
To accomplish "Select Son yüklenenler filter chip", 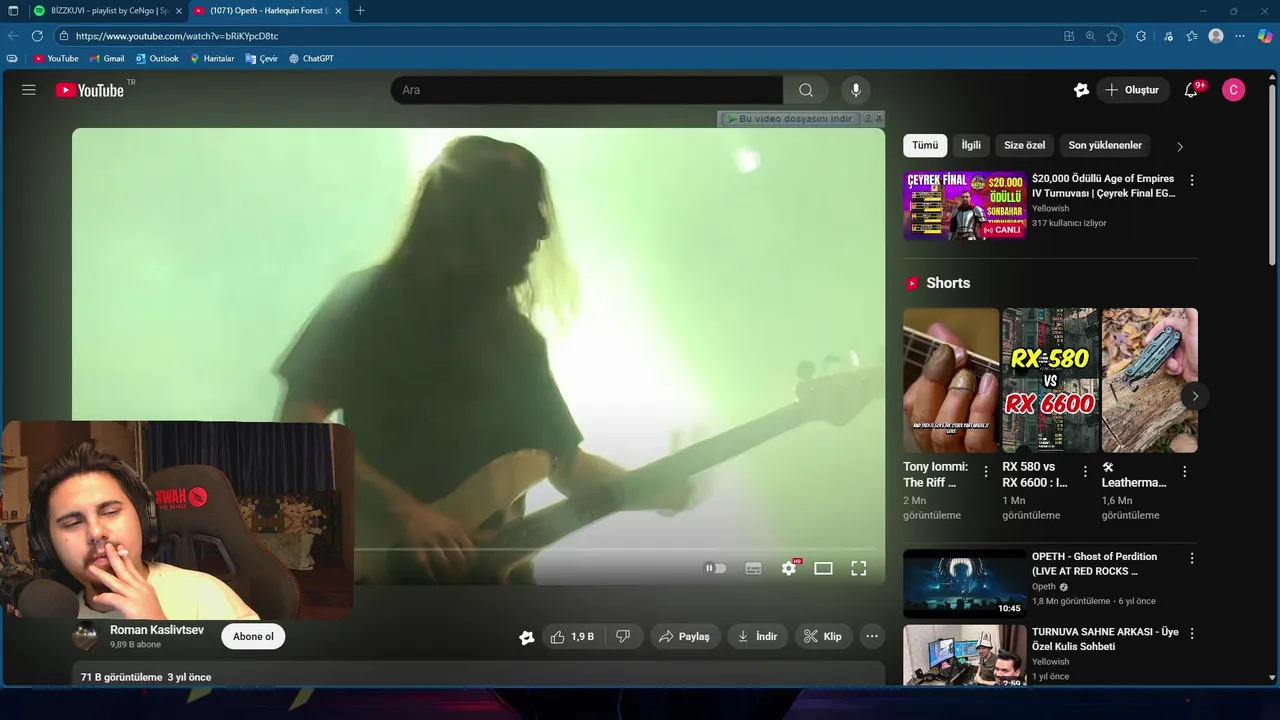I will pos(1105,145).
